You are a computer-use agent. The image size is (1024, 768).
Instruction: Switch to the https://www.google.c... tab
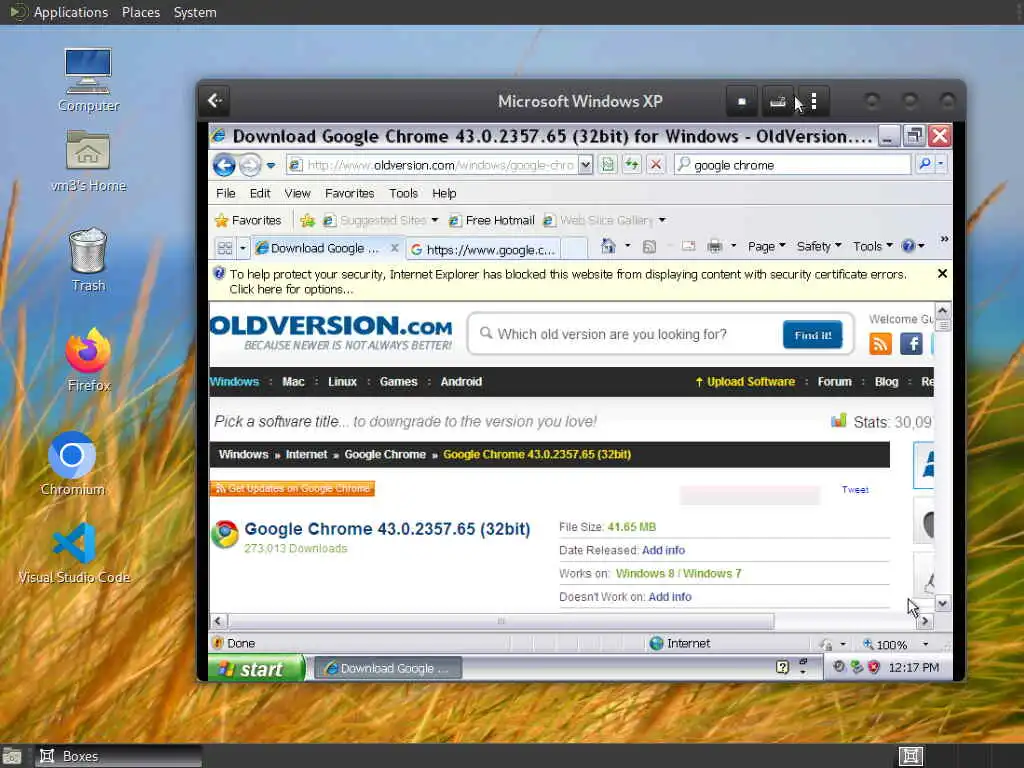[x=483, y=249]
